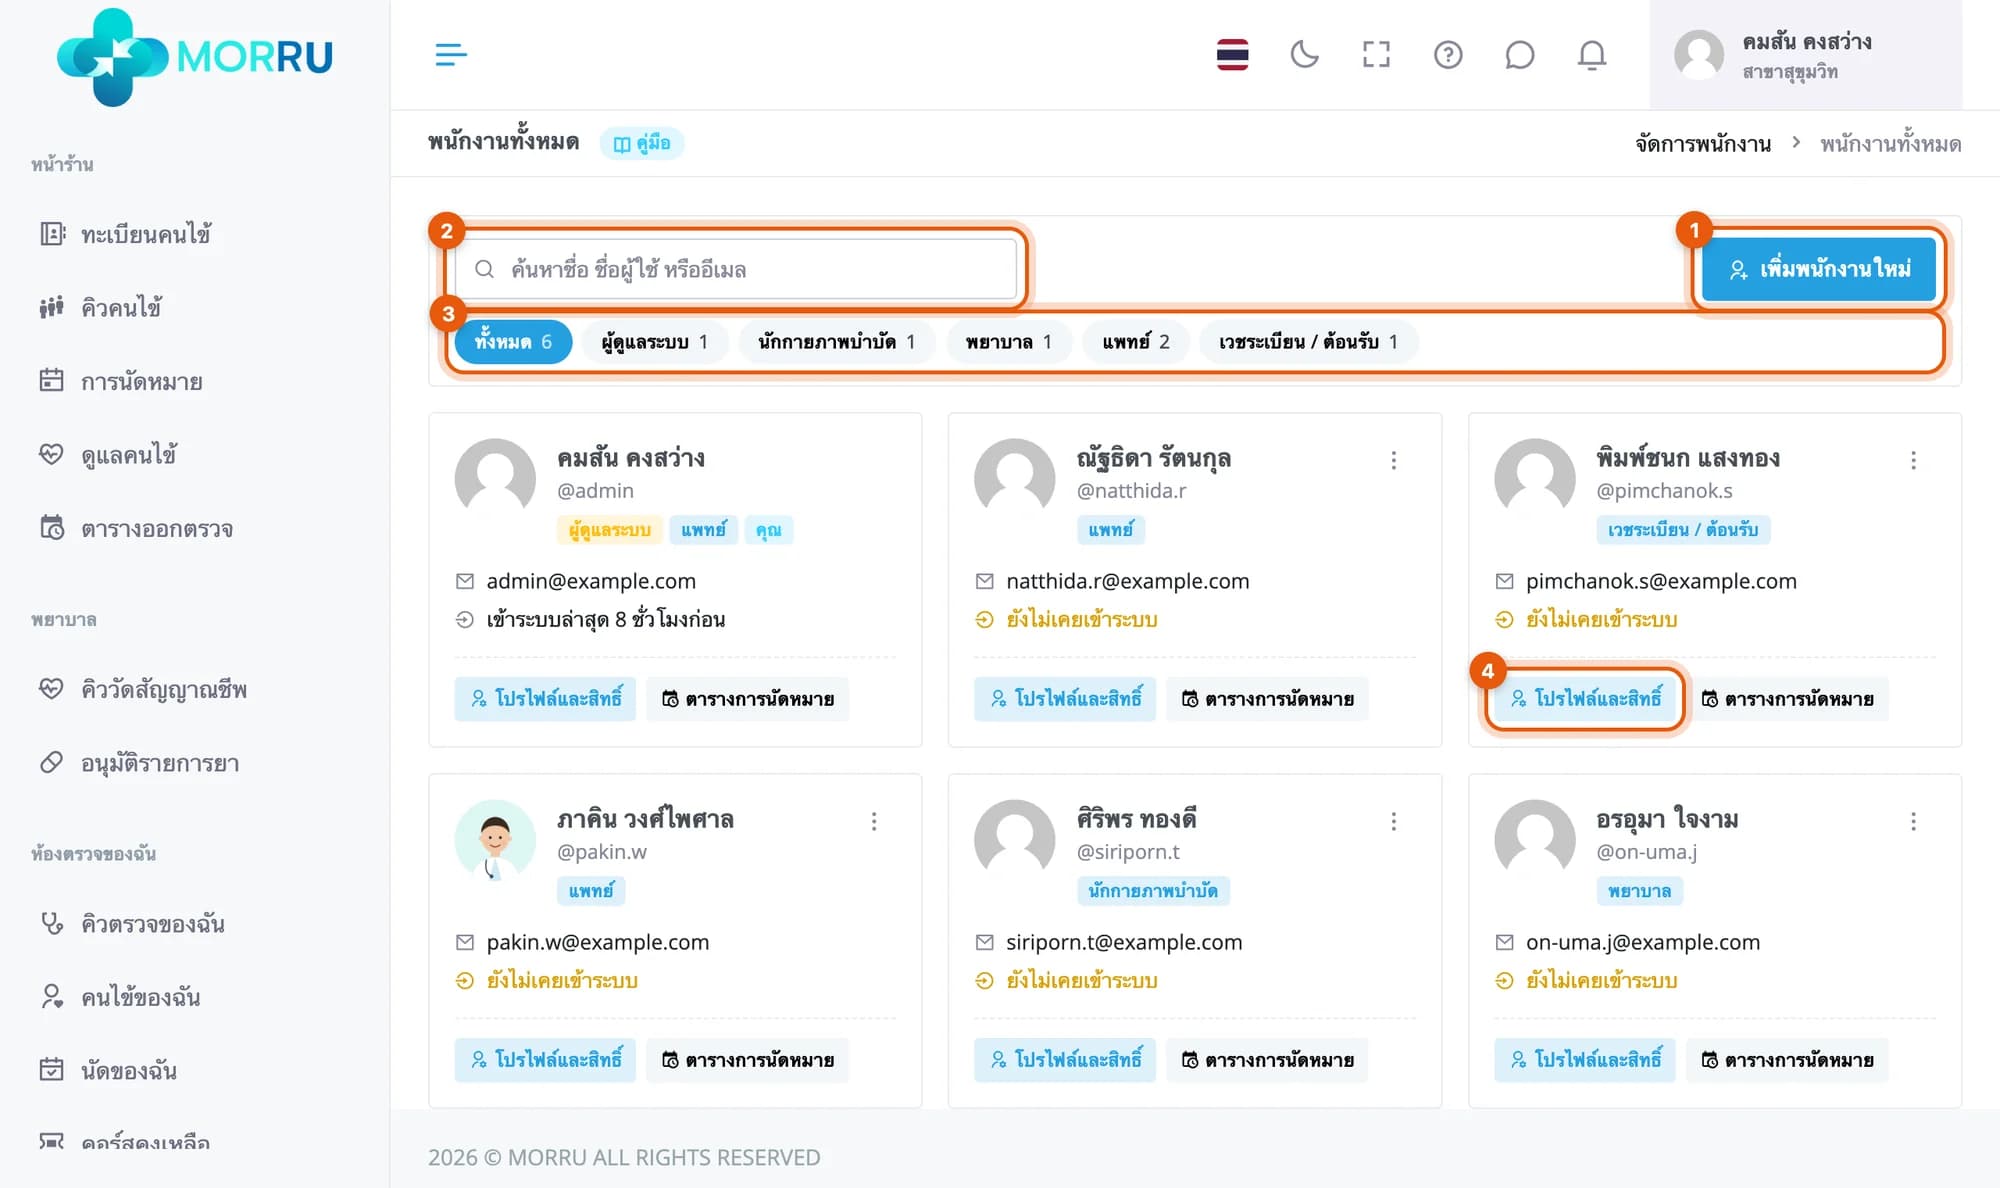Enter fullscreen mode via header icon
Screen dimensions: 2000x1188
click(1376, 54)
